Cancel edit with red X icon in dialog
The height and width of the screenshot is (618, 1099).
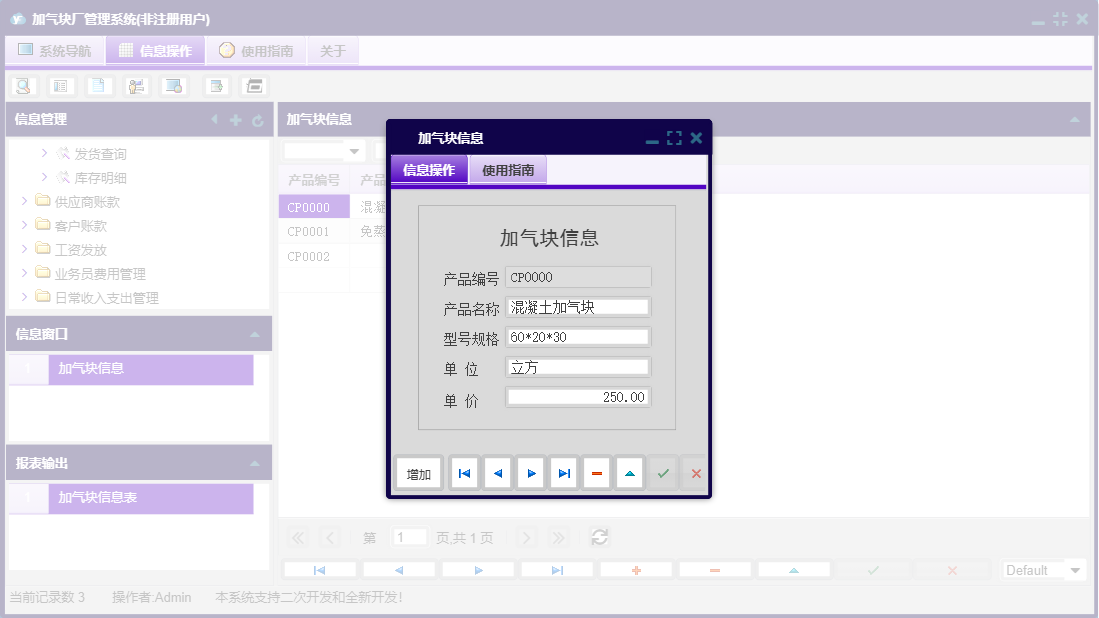(696, 472)
